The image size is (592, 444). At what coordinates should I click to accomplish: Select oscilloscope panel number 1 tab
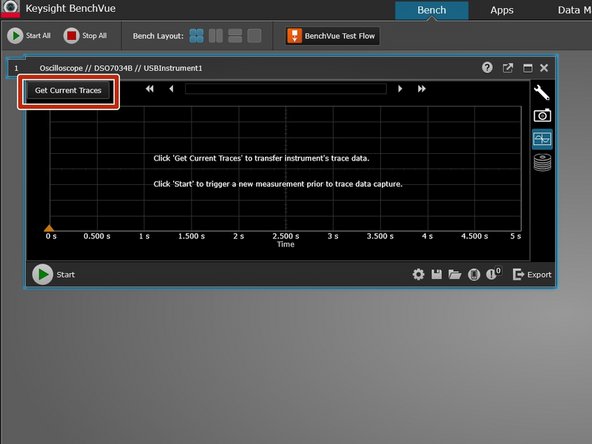(x=16, y=68)
